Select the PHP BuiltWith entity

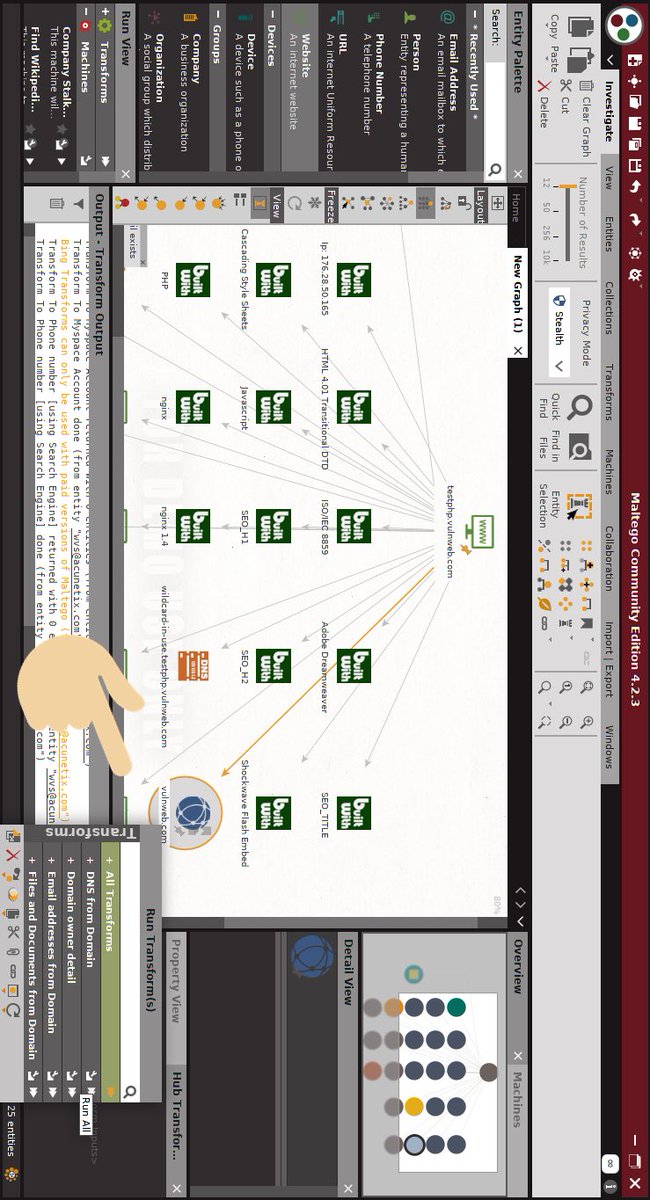193,279
